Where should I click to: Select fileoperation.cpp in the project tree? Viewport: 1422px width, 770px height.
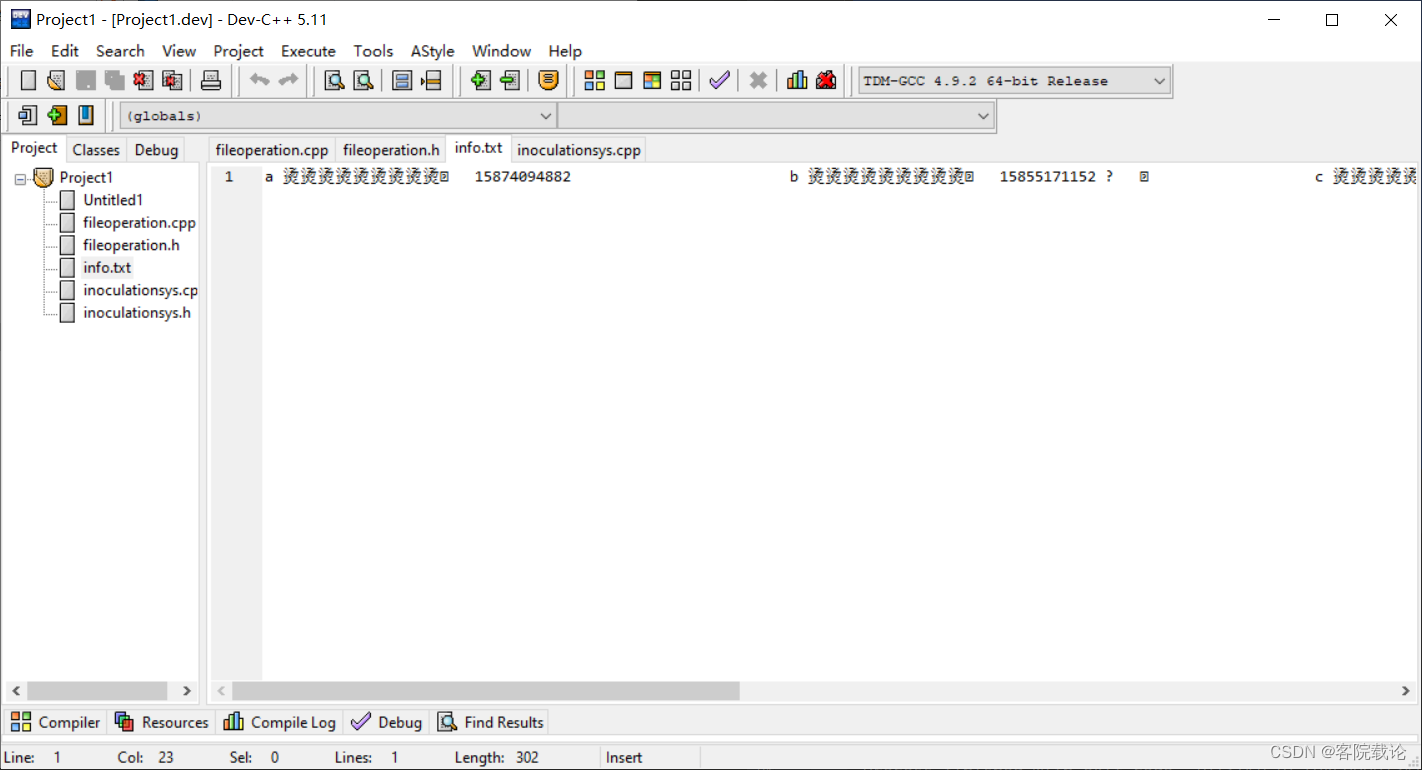139,223
